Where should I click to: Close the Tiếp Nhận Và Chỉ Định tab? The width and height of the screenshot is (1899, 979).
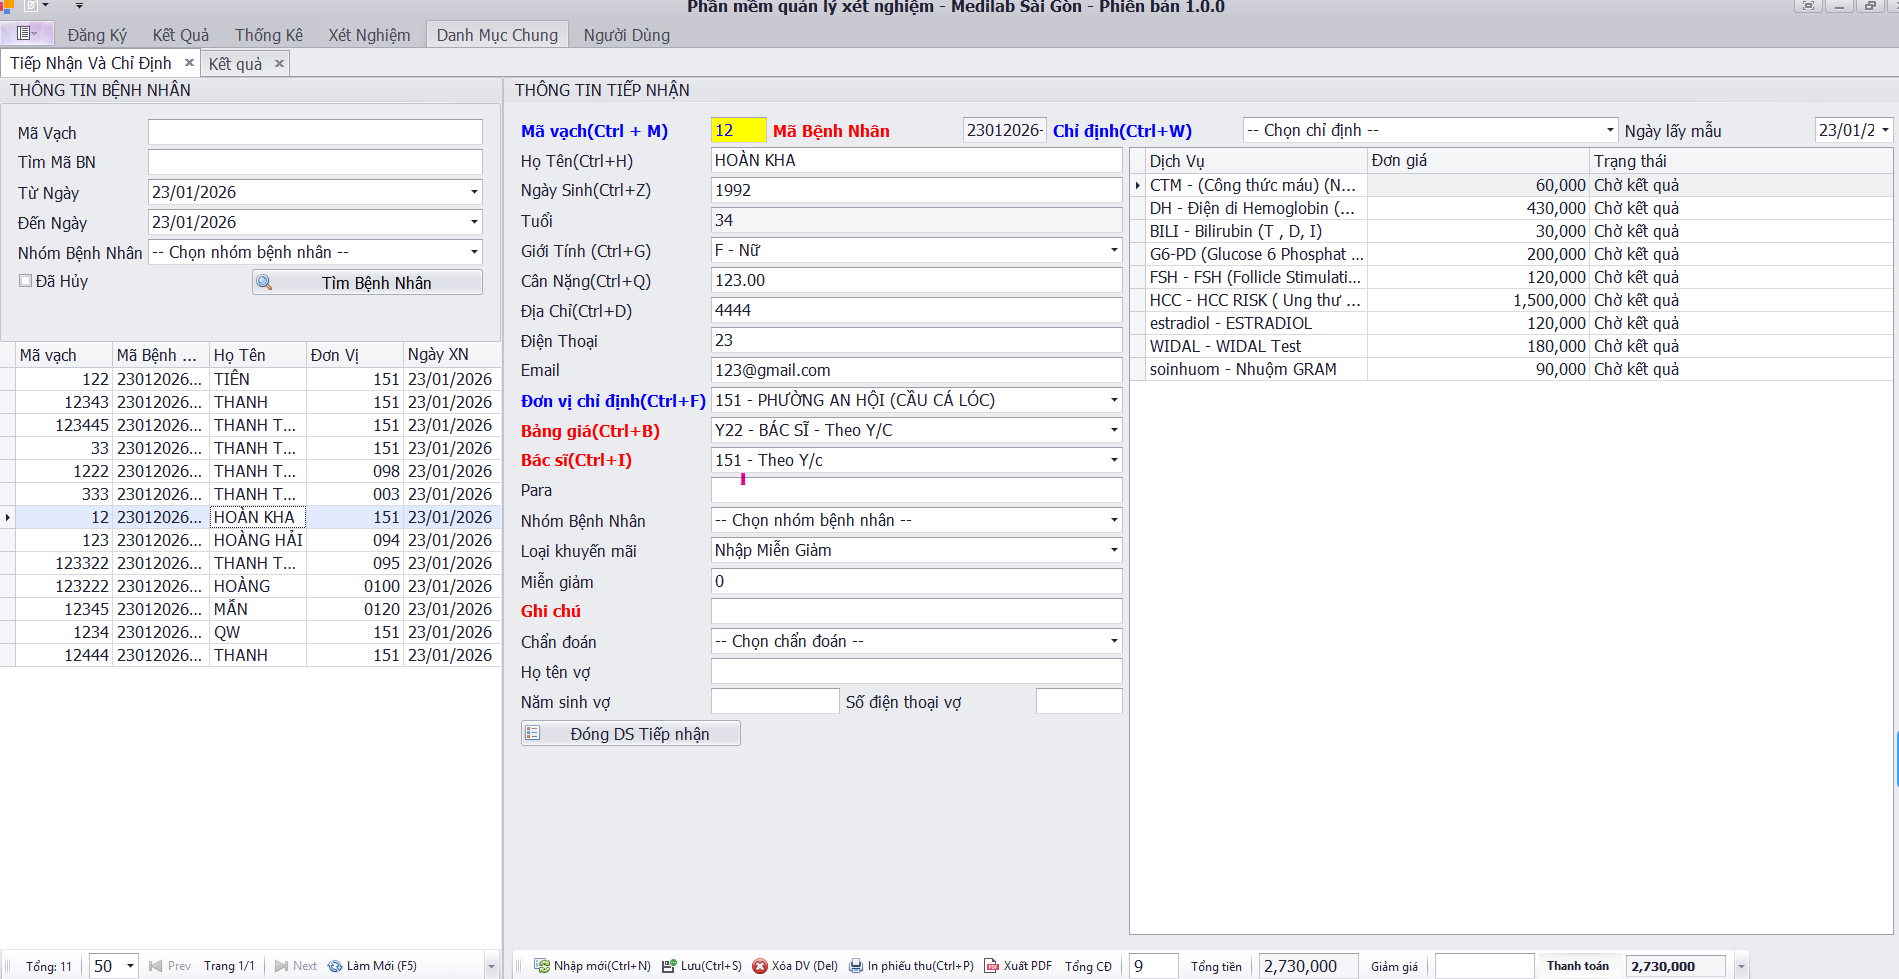point(189,63)
